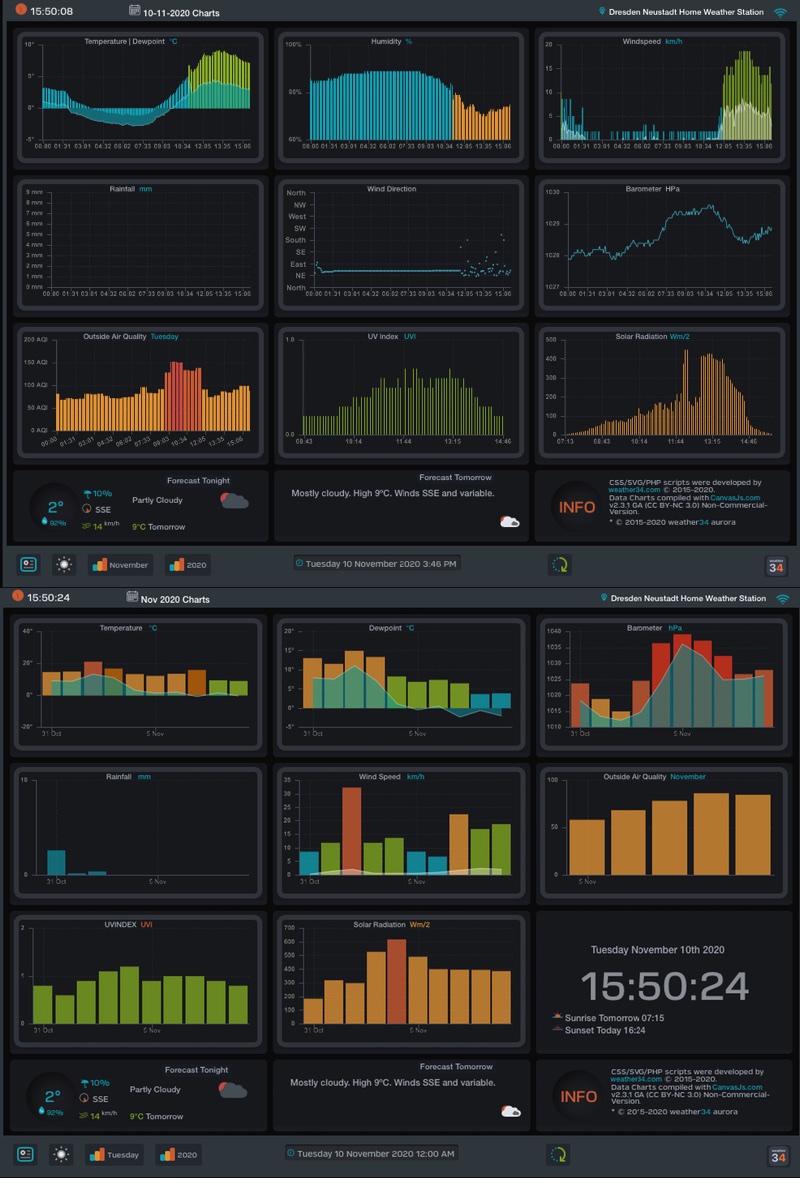Click 'Sunset Today 16:24' text

click(605, 1029)
